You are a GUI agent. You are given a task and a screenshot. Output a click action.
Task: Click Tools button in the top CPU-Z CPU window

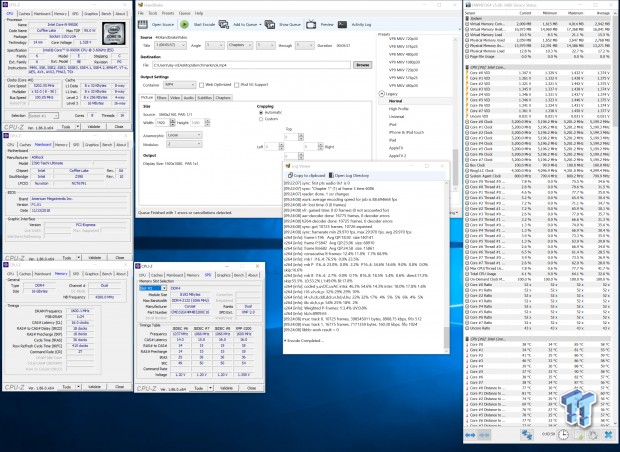(x=66, y=127)
